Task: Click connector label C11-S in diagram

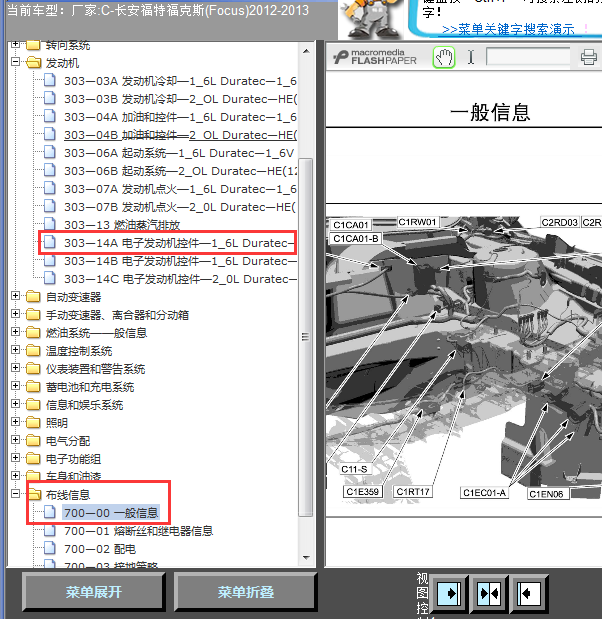Action: (x=354, y=469)
